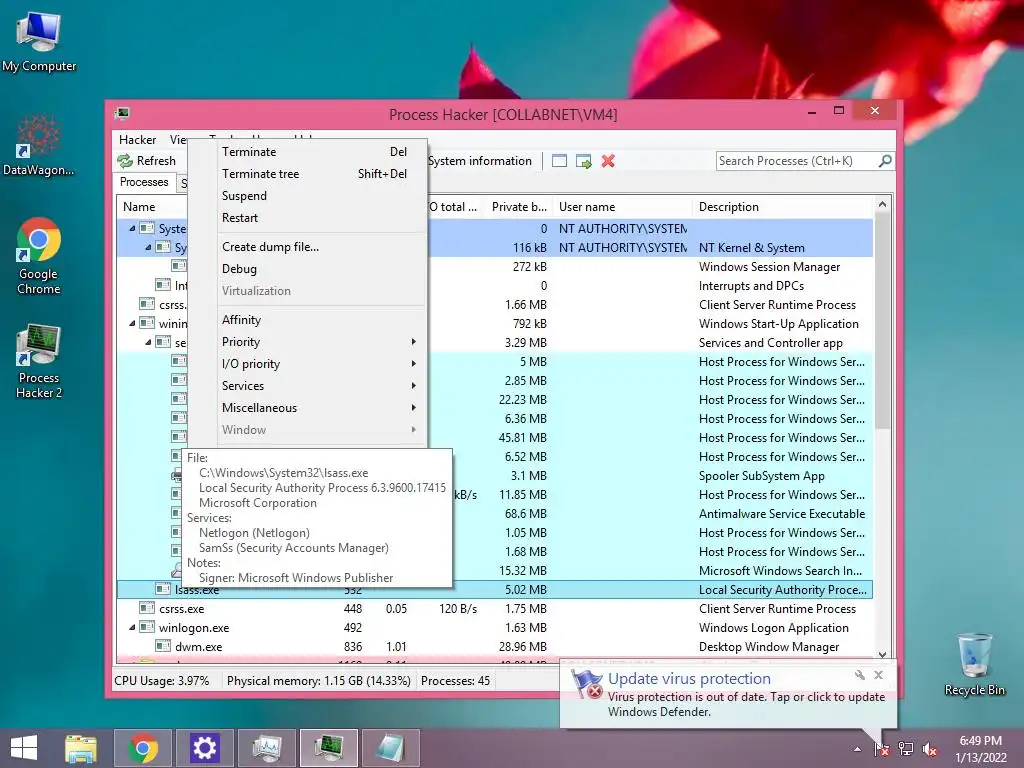The image size is (1024, 768).
Task: Open the Priority submenu
Action: pos(319,342)
